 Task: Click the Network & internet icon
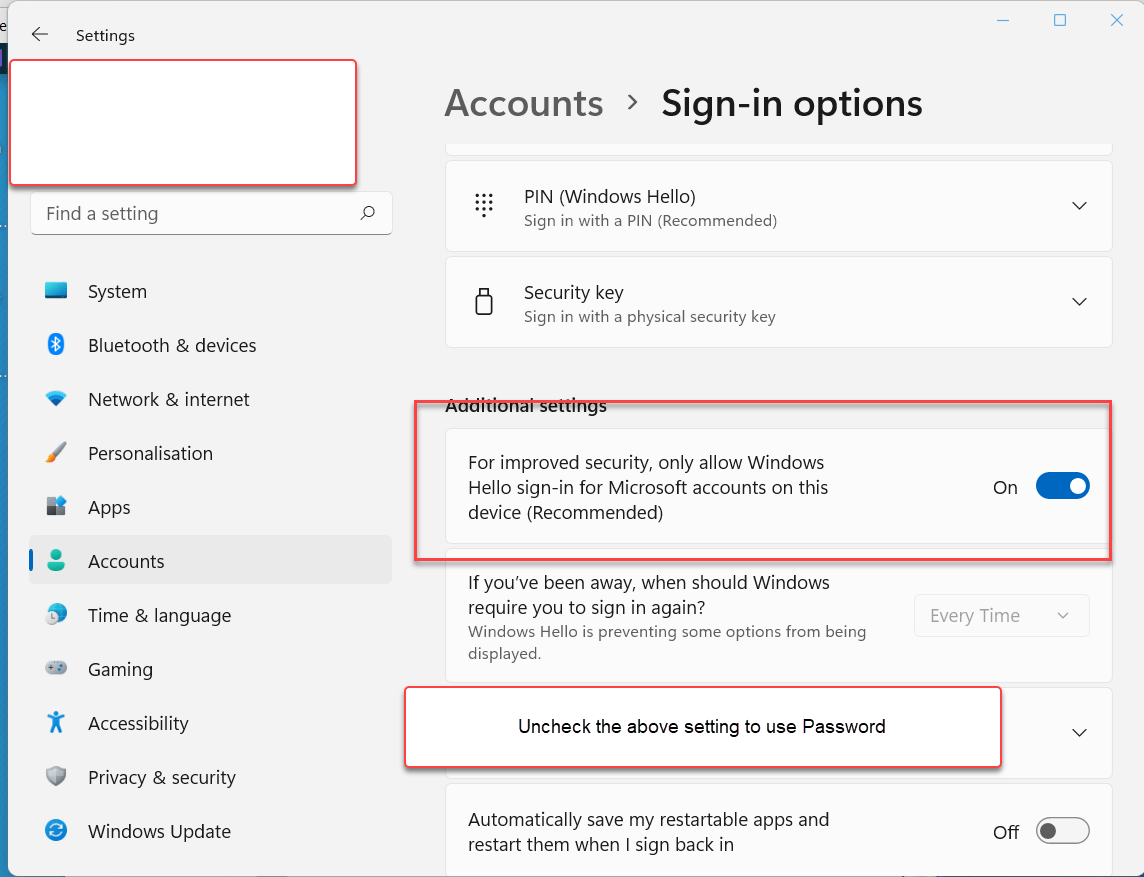tap(56, 399)
